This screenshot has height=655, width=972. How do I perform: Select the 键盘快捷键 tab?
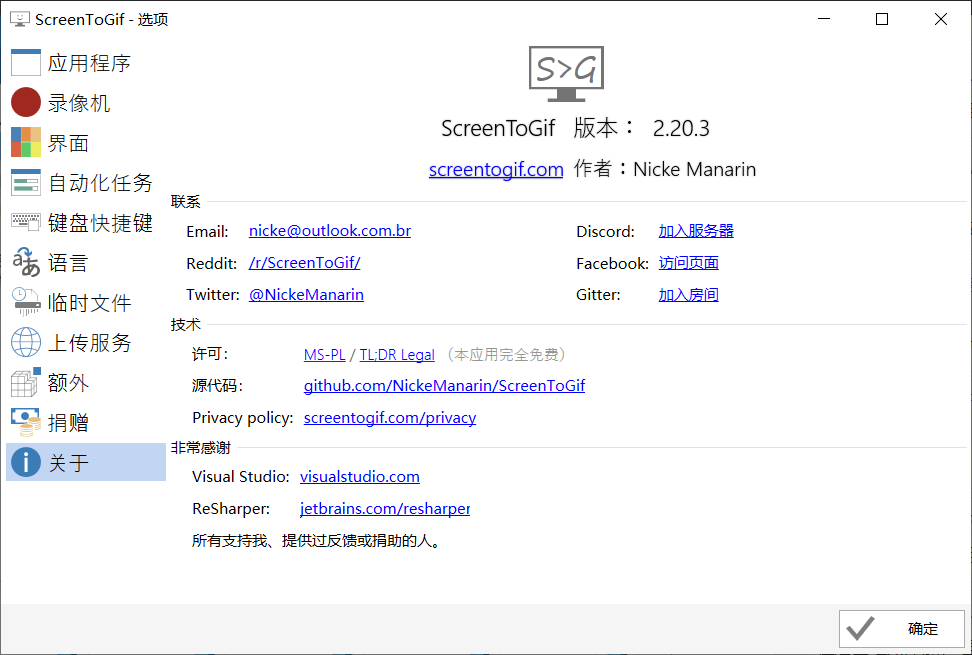86,222
